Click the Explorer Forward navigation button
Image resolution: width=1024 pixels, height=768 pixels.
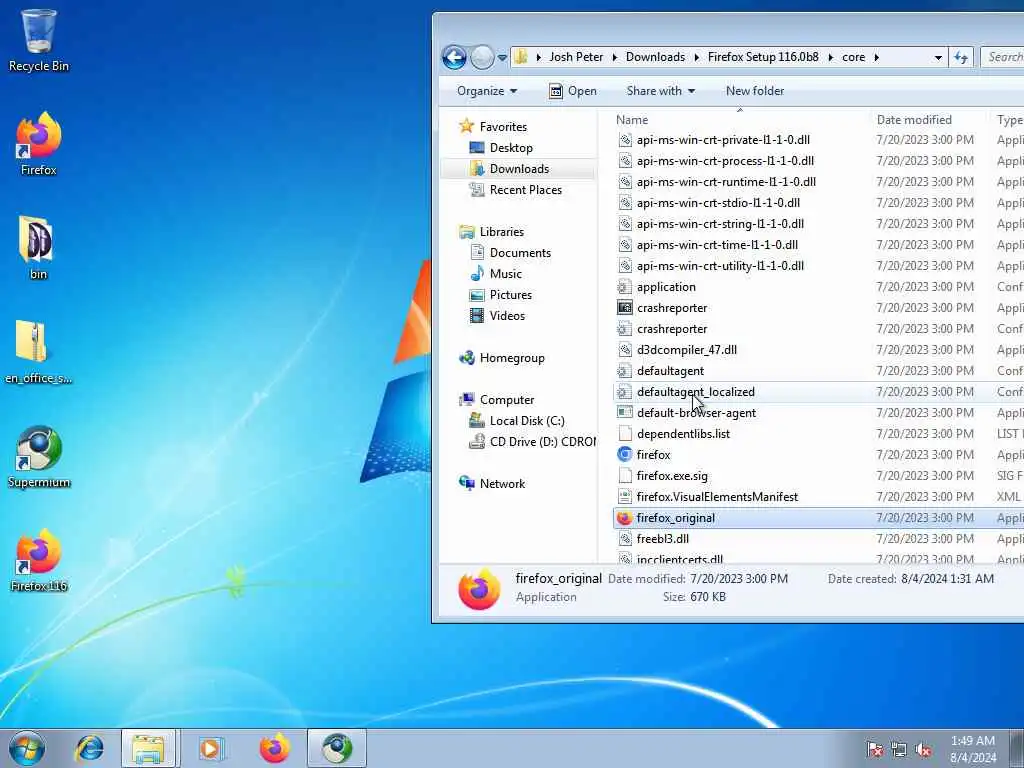pyautogui.click(x=482, y=57)
